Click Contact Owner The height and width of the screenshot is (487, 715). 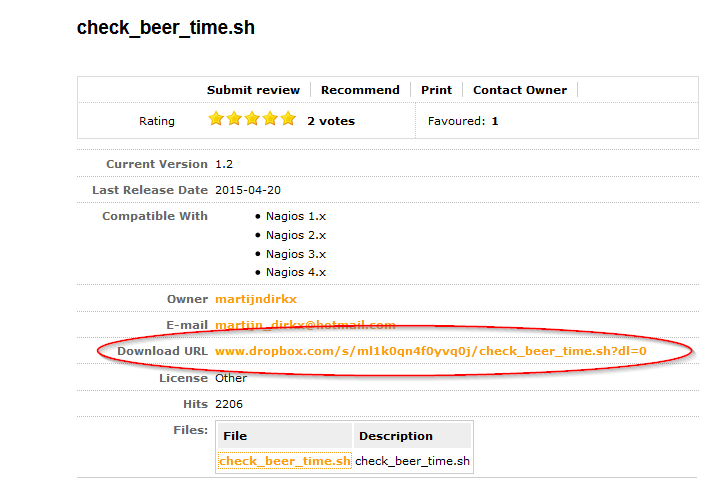pyautogui.click(x=520, y=90)
